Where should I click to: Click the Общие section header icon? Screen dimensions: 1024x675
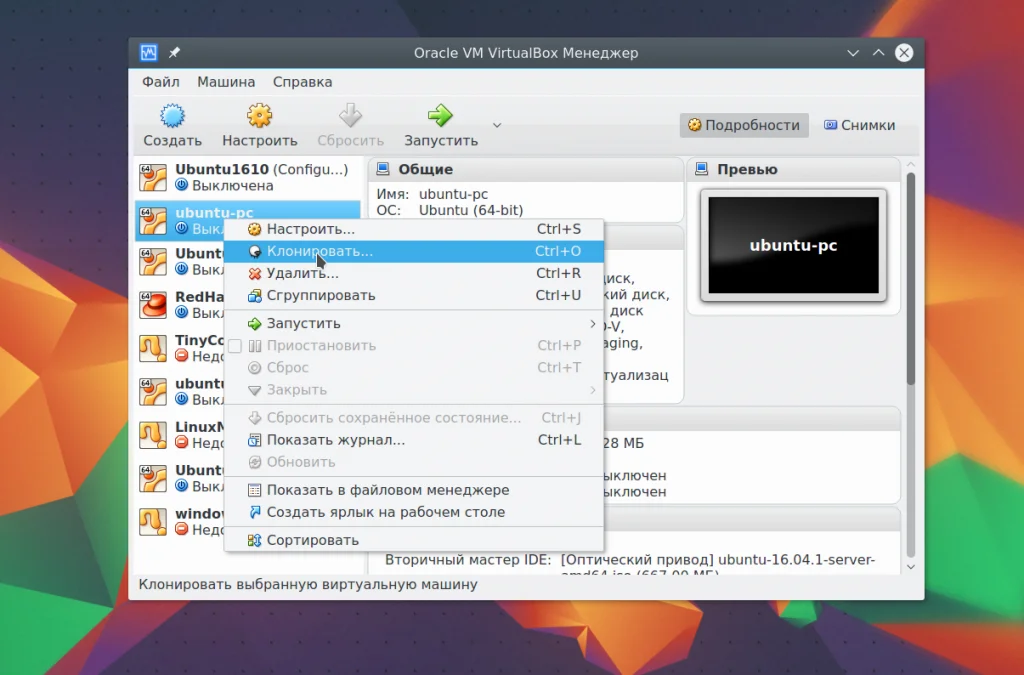click(x=384, y=170)
